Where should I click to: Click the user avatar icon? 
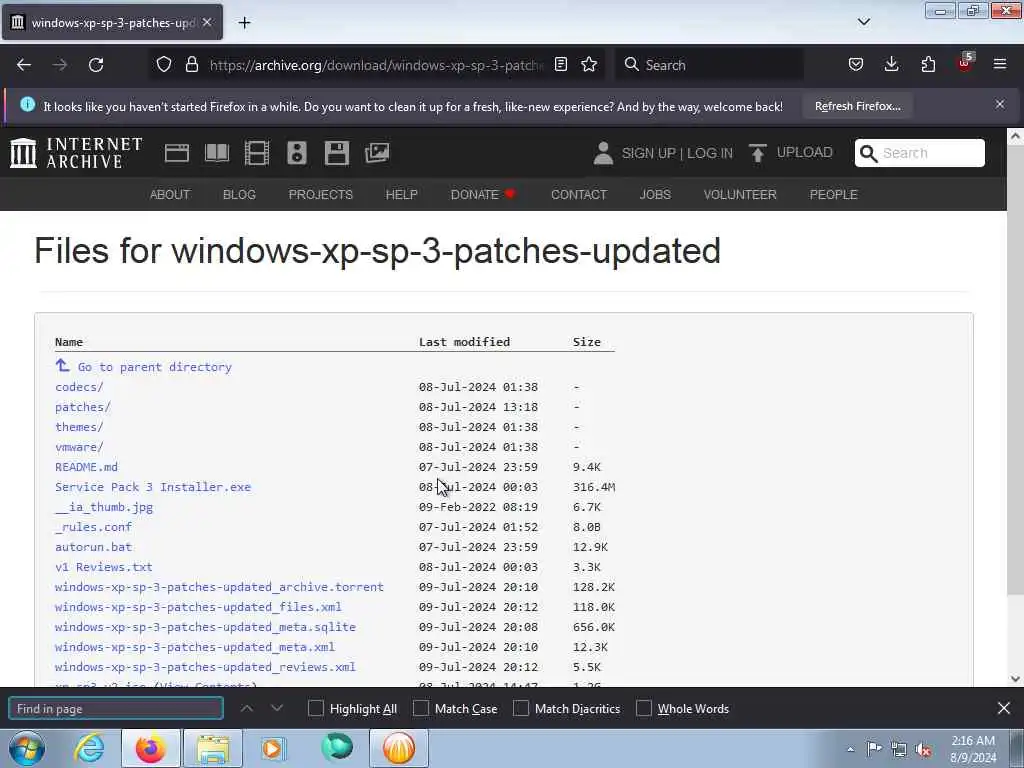point(603,153)
